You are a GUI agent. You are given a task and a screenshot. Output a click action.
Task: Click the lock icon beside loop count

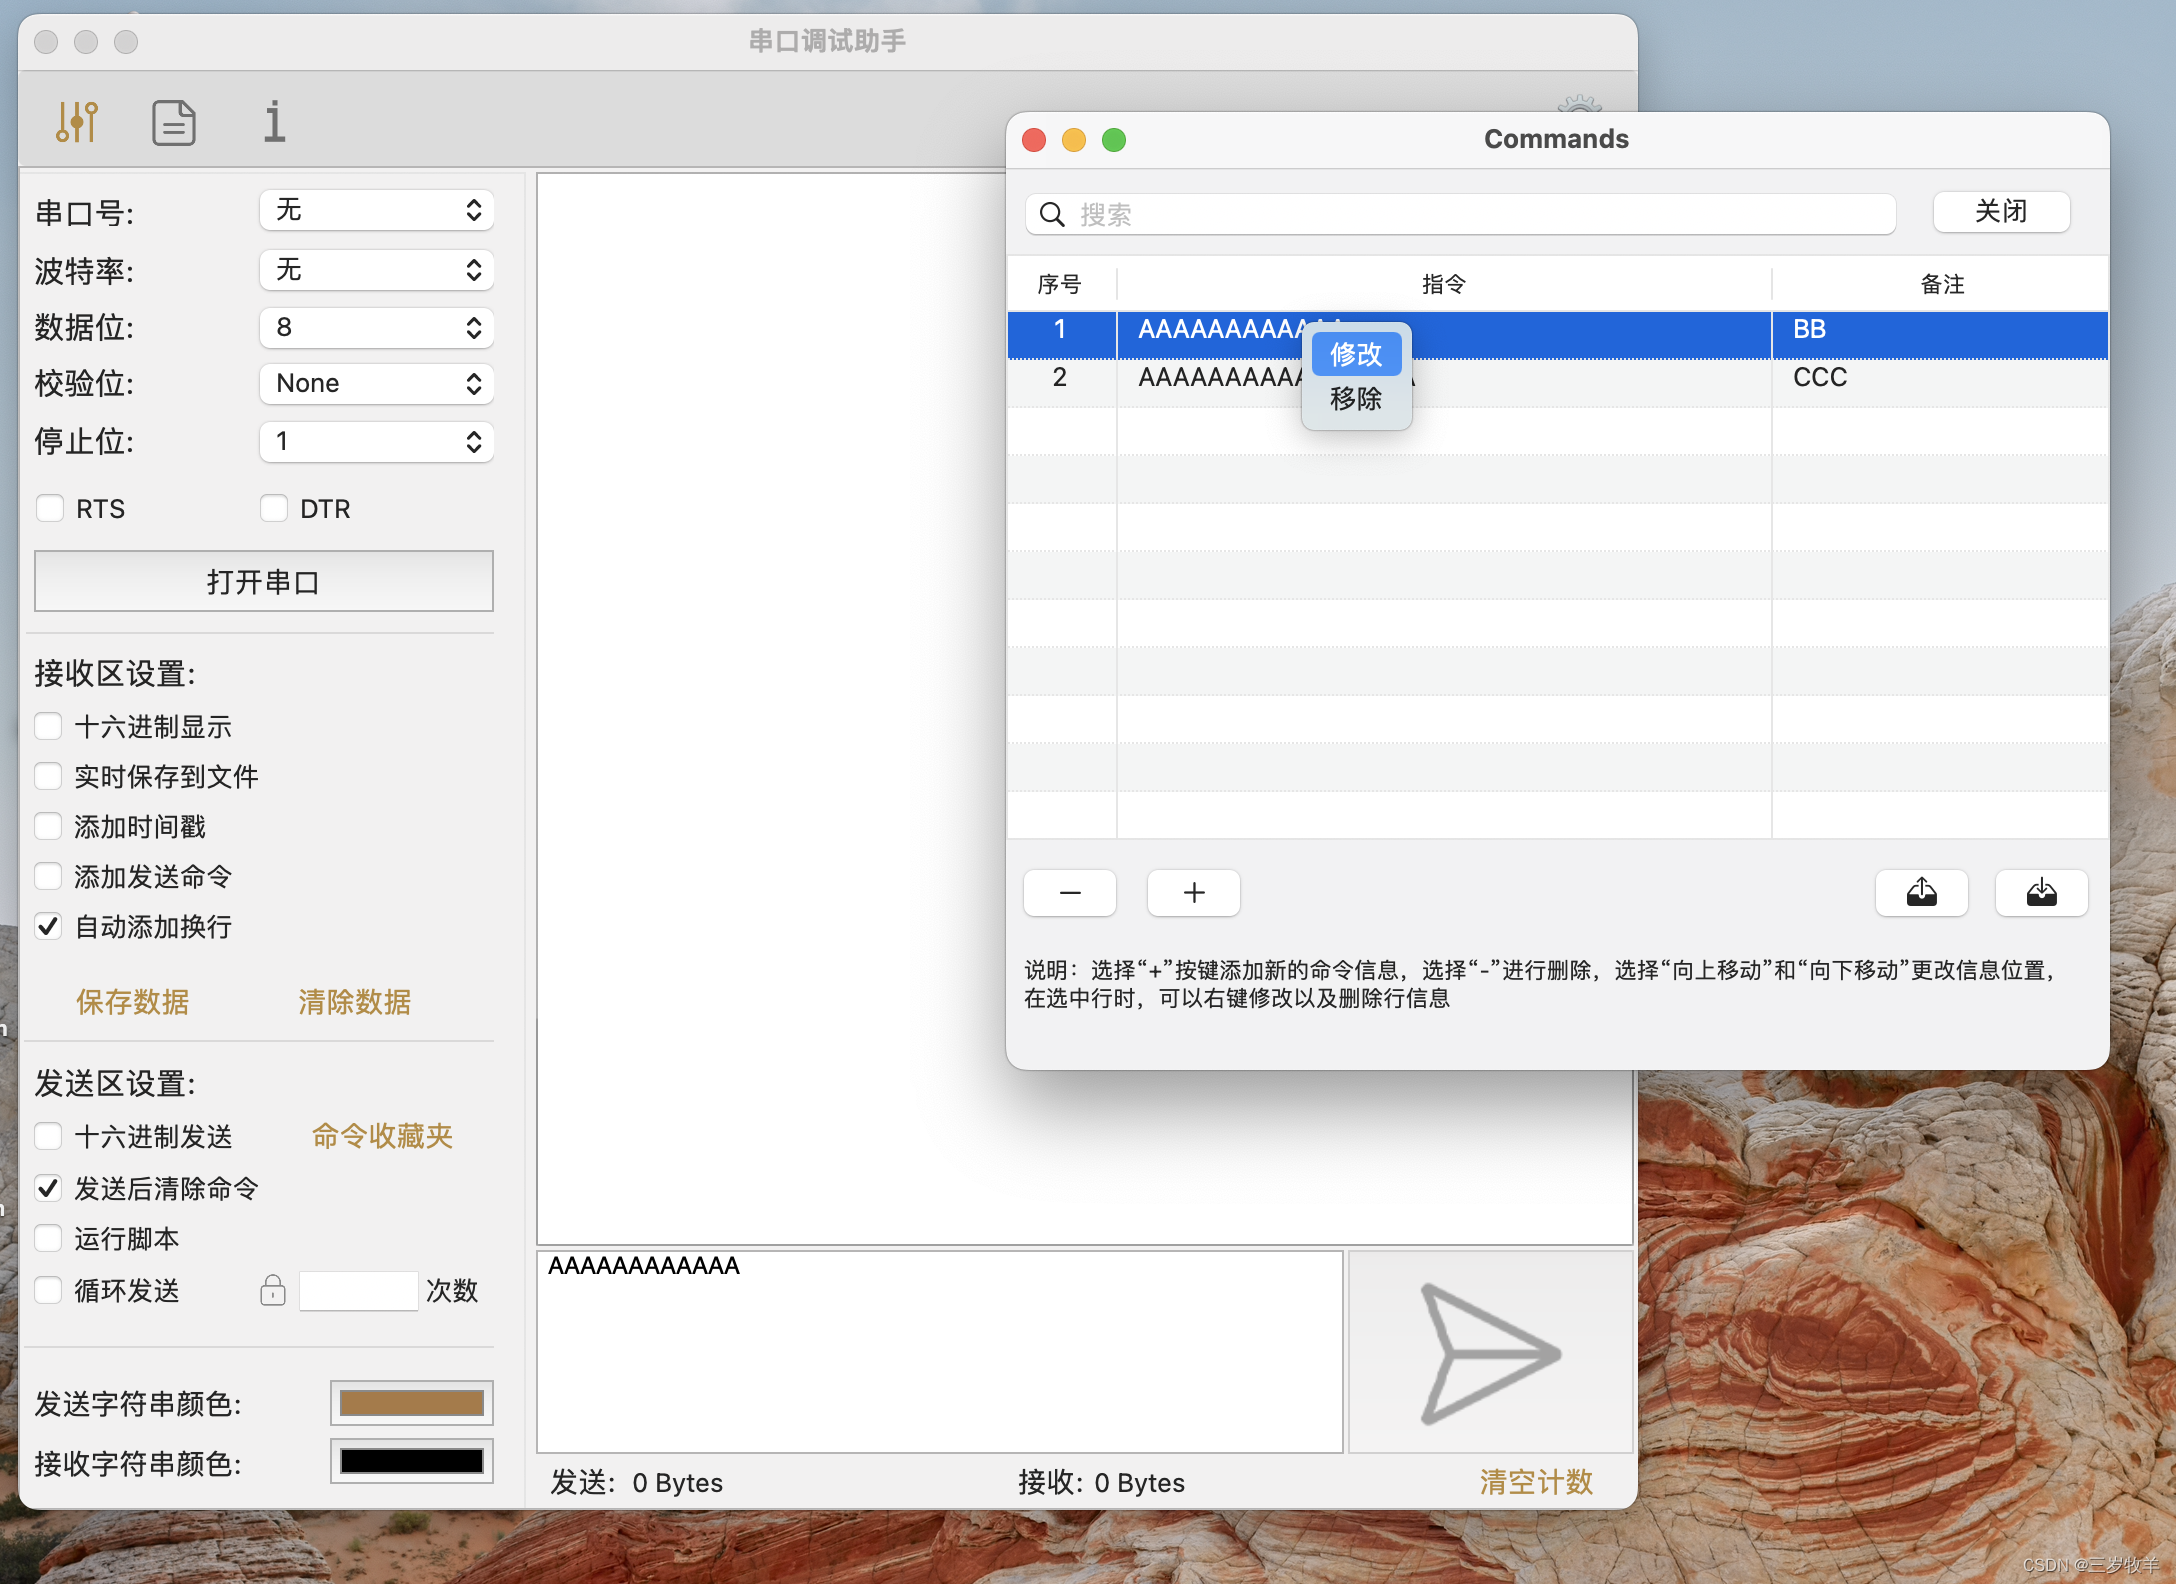(272, 1290)
